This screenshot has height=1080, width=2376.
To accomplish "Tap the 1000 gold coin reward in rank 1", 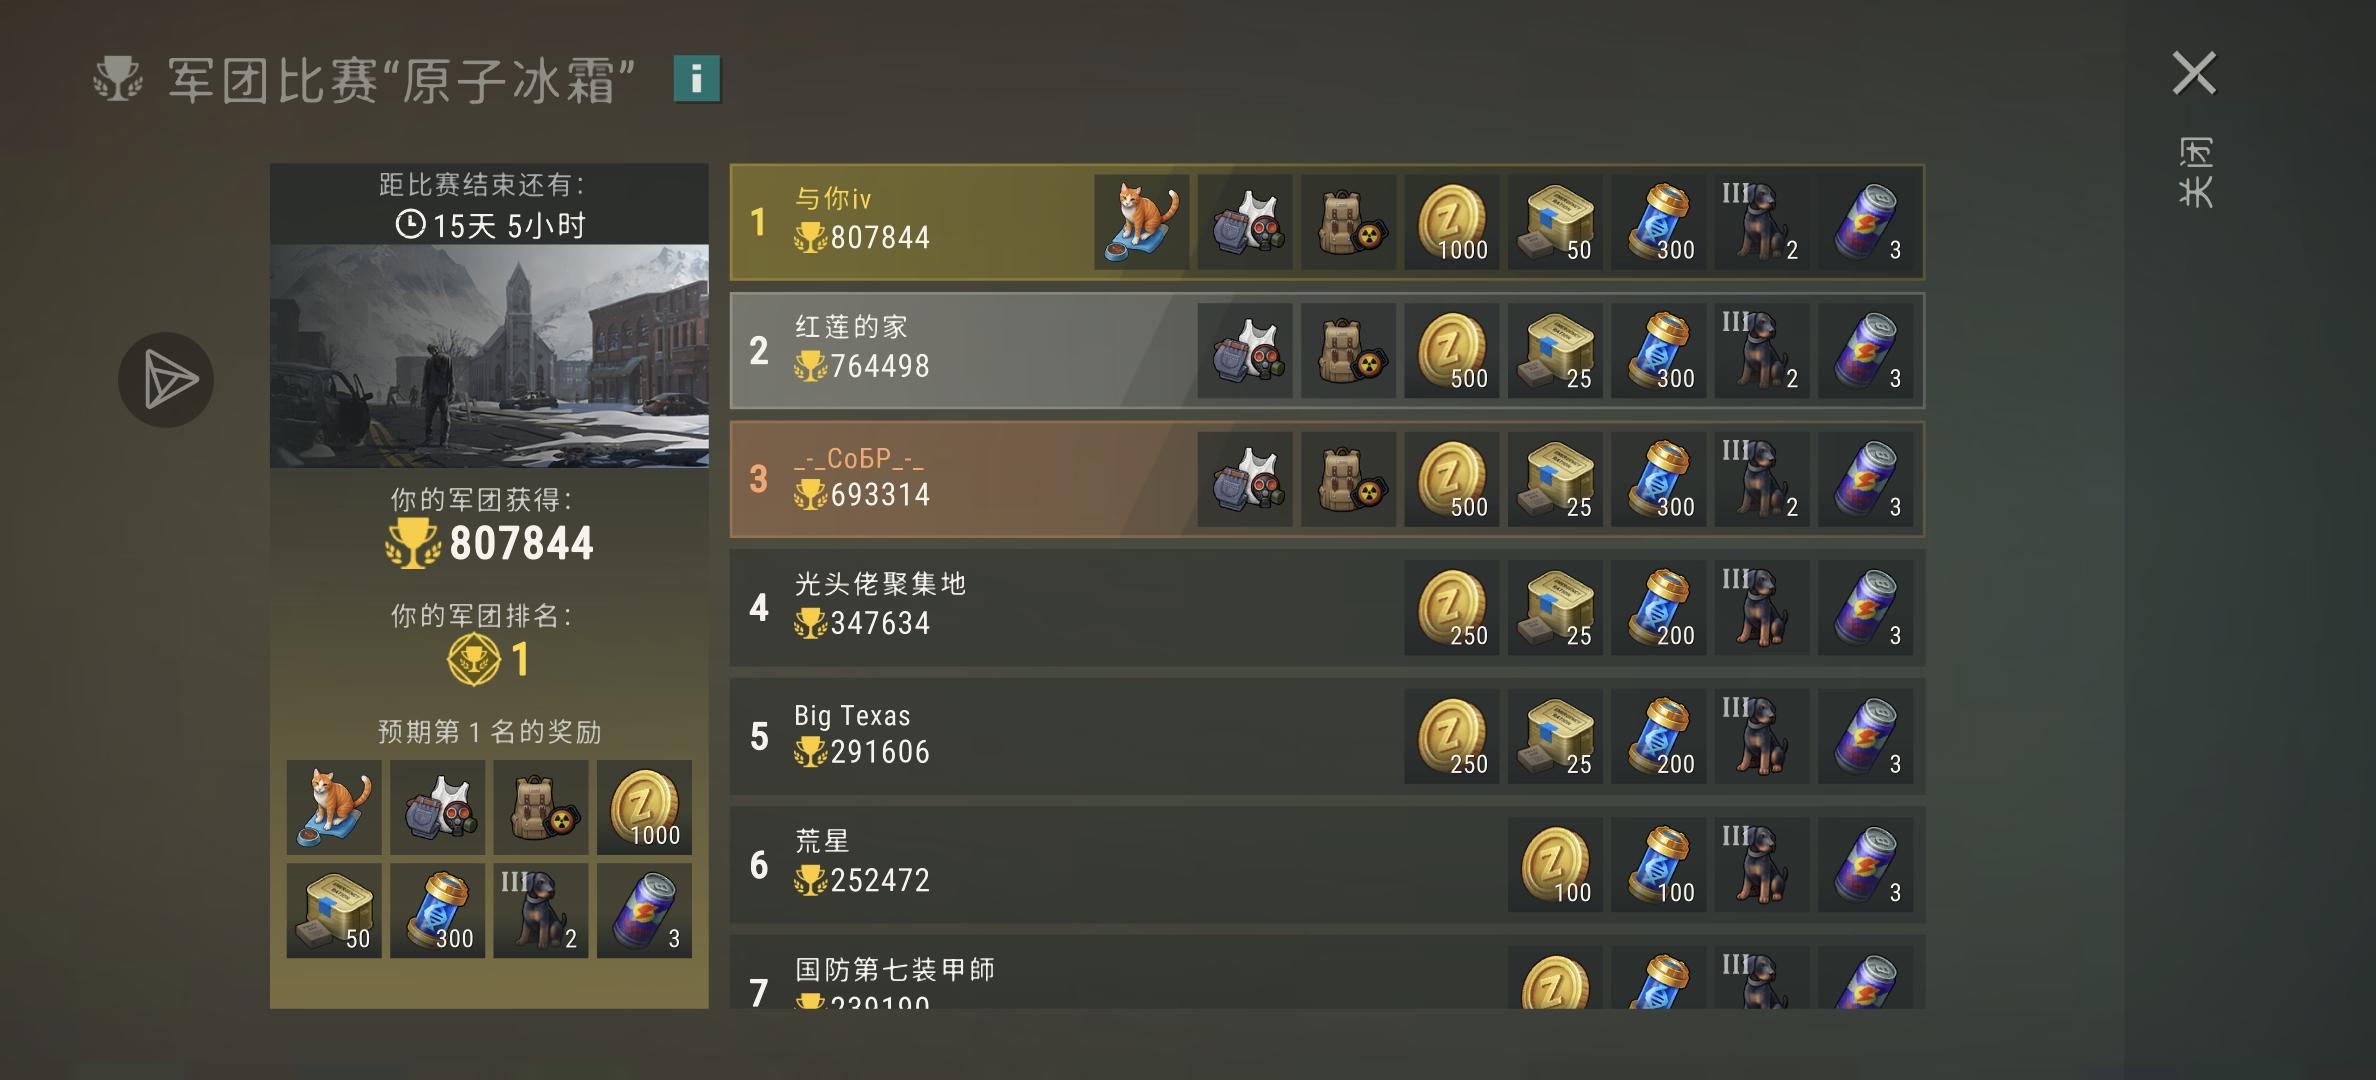I will (1452, 222).
